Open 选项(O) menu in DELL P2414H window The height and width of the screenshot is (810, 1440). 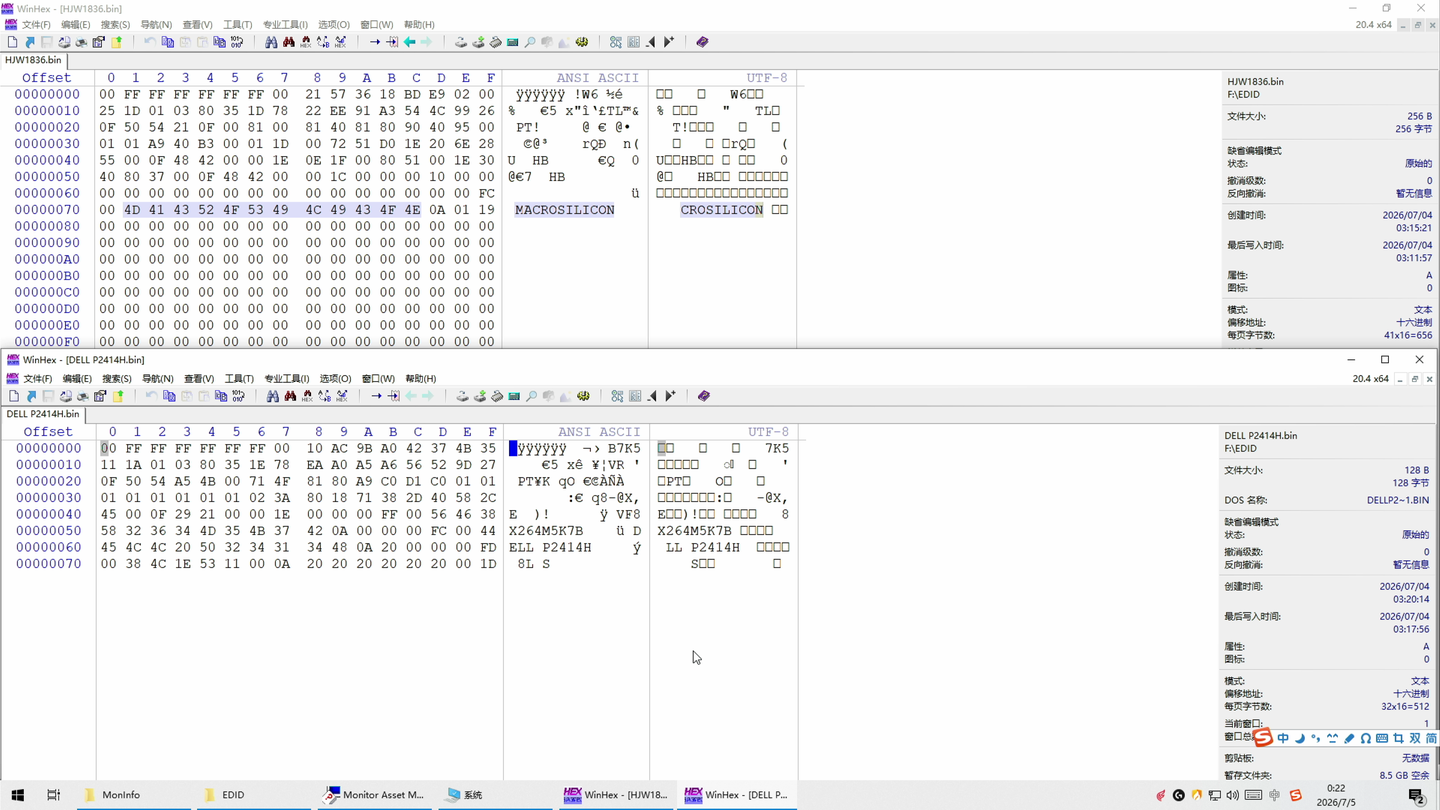pyautogui.click(x=335, y=379)
